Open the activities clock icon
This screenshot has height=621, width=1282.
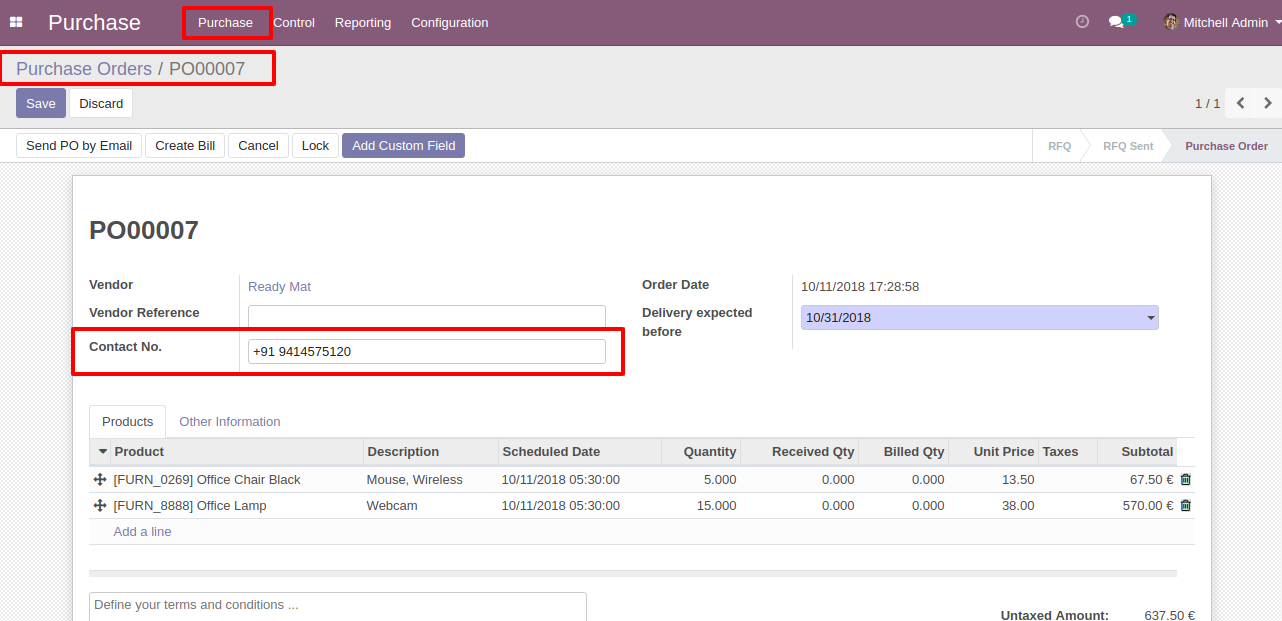pyautogui.click(x=1082, y=22)
